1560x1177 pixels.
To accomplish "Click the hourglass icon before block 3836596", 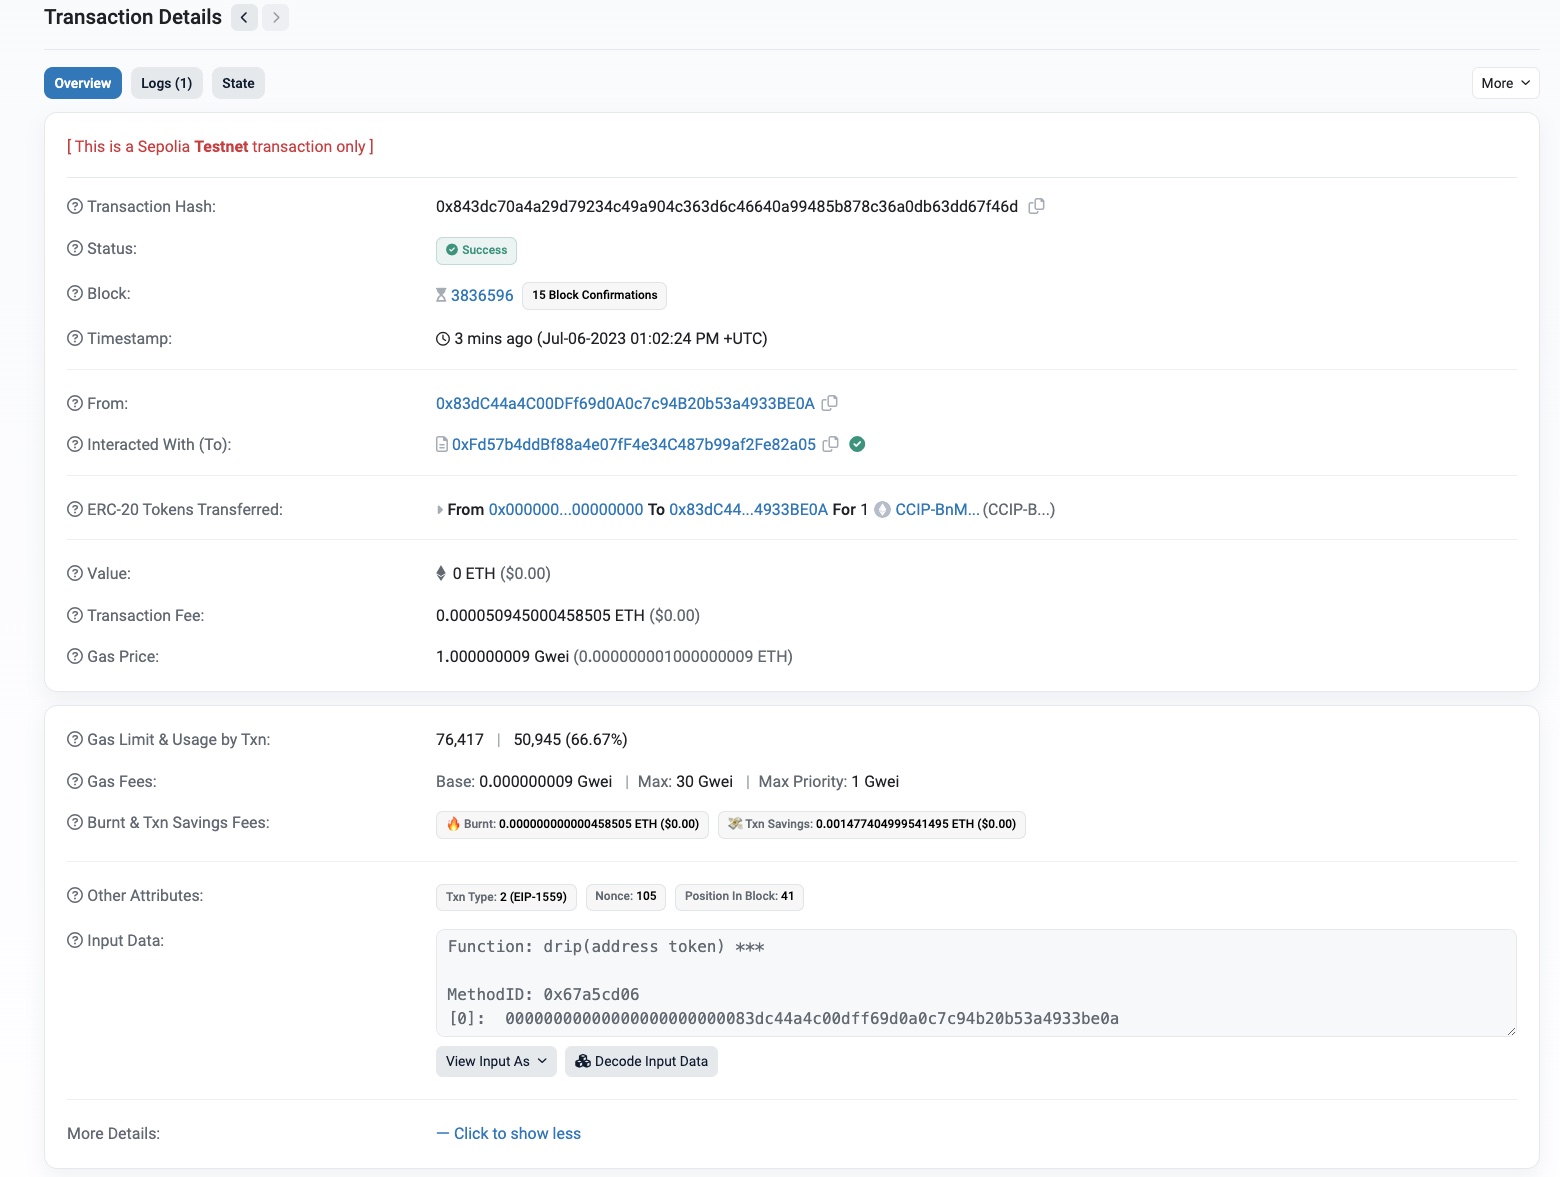I will (x=441, y=294).
